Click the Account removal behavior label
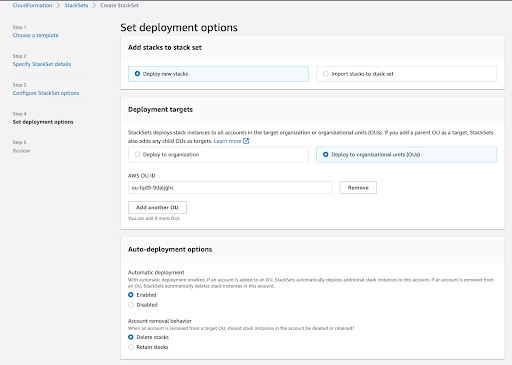The image size is (512, 365). 160,321
